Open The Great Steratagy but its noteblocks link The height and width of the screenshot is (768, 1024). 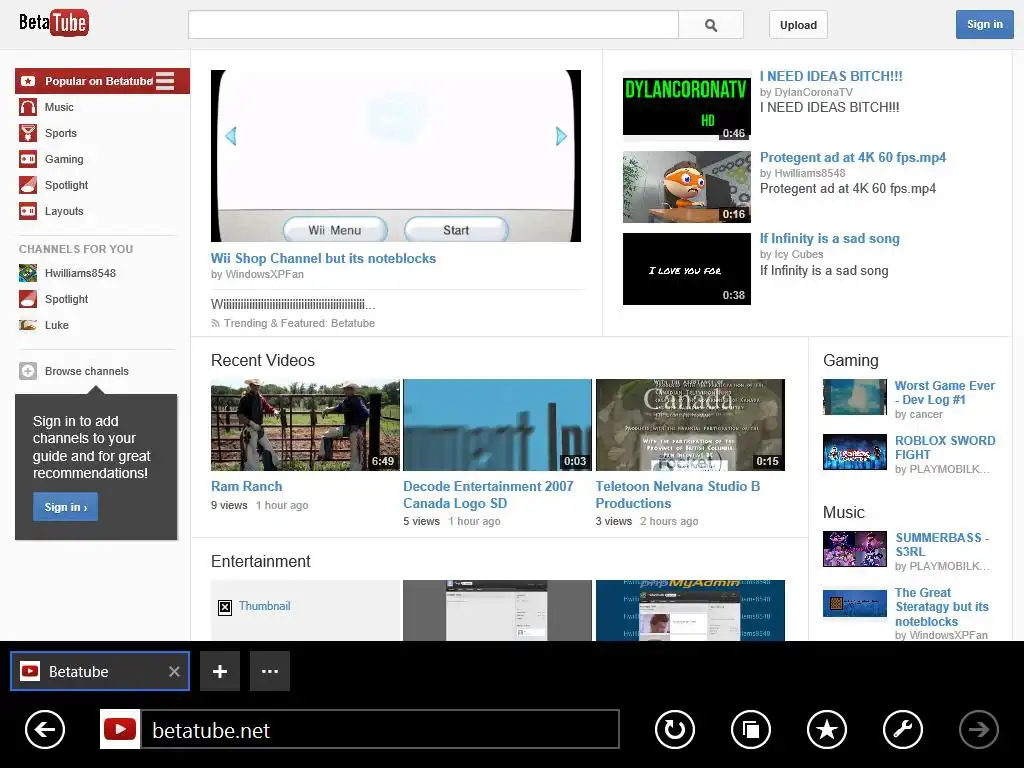tap(942, 607)
